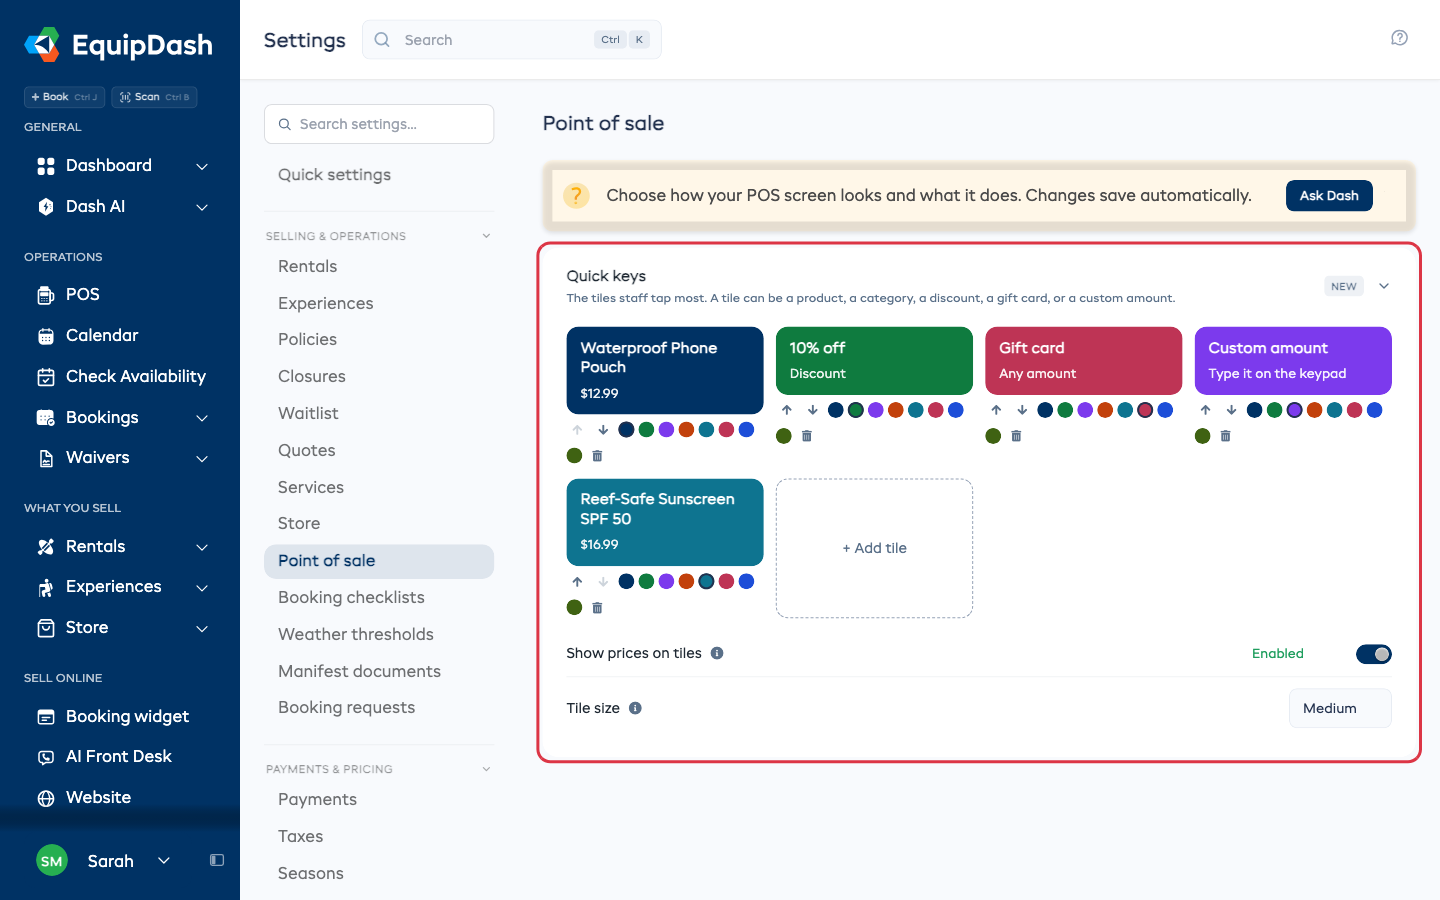Collapse the sidebar panel icon near Sarah
Image resolution: width=1440 pixels, height=900 pixels.
pyautogui.click(x=217, y=860)
